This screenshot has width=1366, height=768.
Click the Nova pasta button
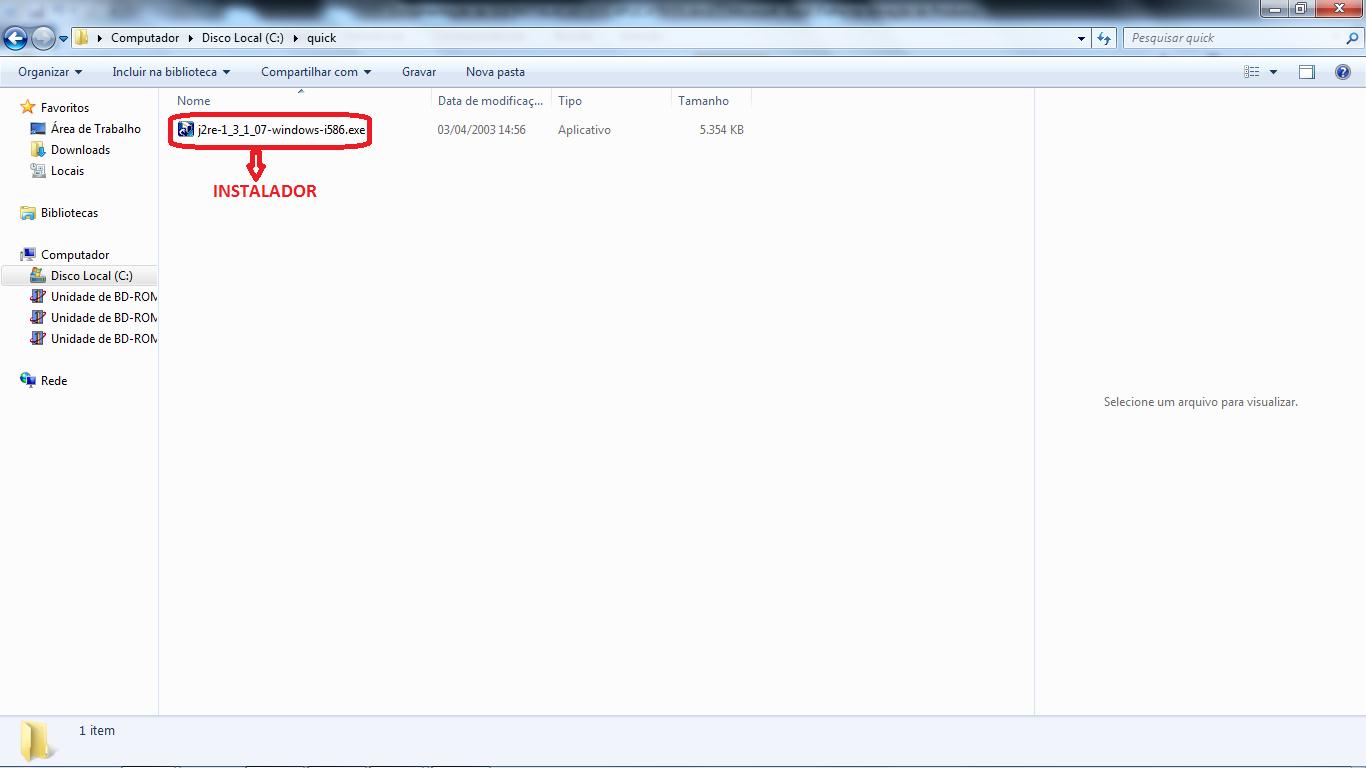pyautogui.click(x=495, y=72)
